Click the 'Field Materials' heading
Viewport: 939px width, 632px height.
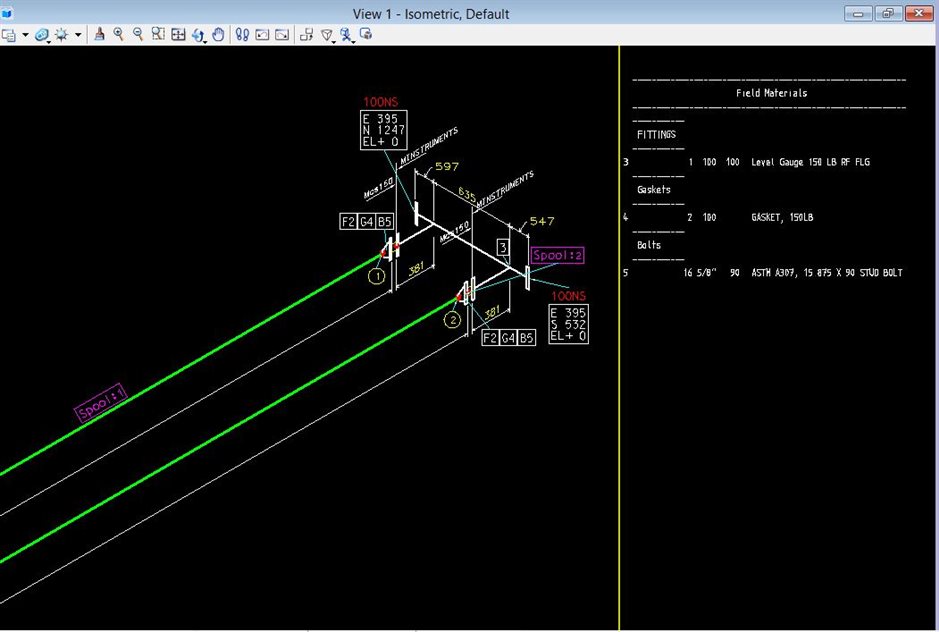click(771, 93)
